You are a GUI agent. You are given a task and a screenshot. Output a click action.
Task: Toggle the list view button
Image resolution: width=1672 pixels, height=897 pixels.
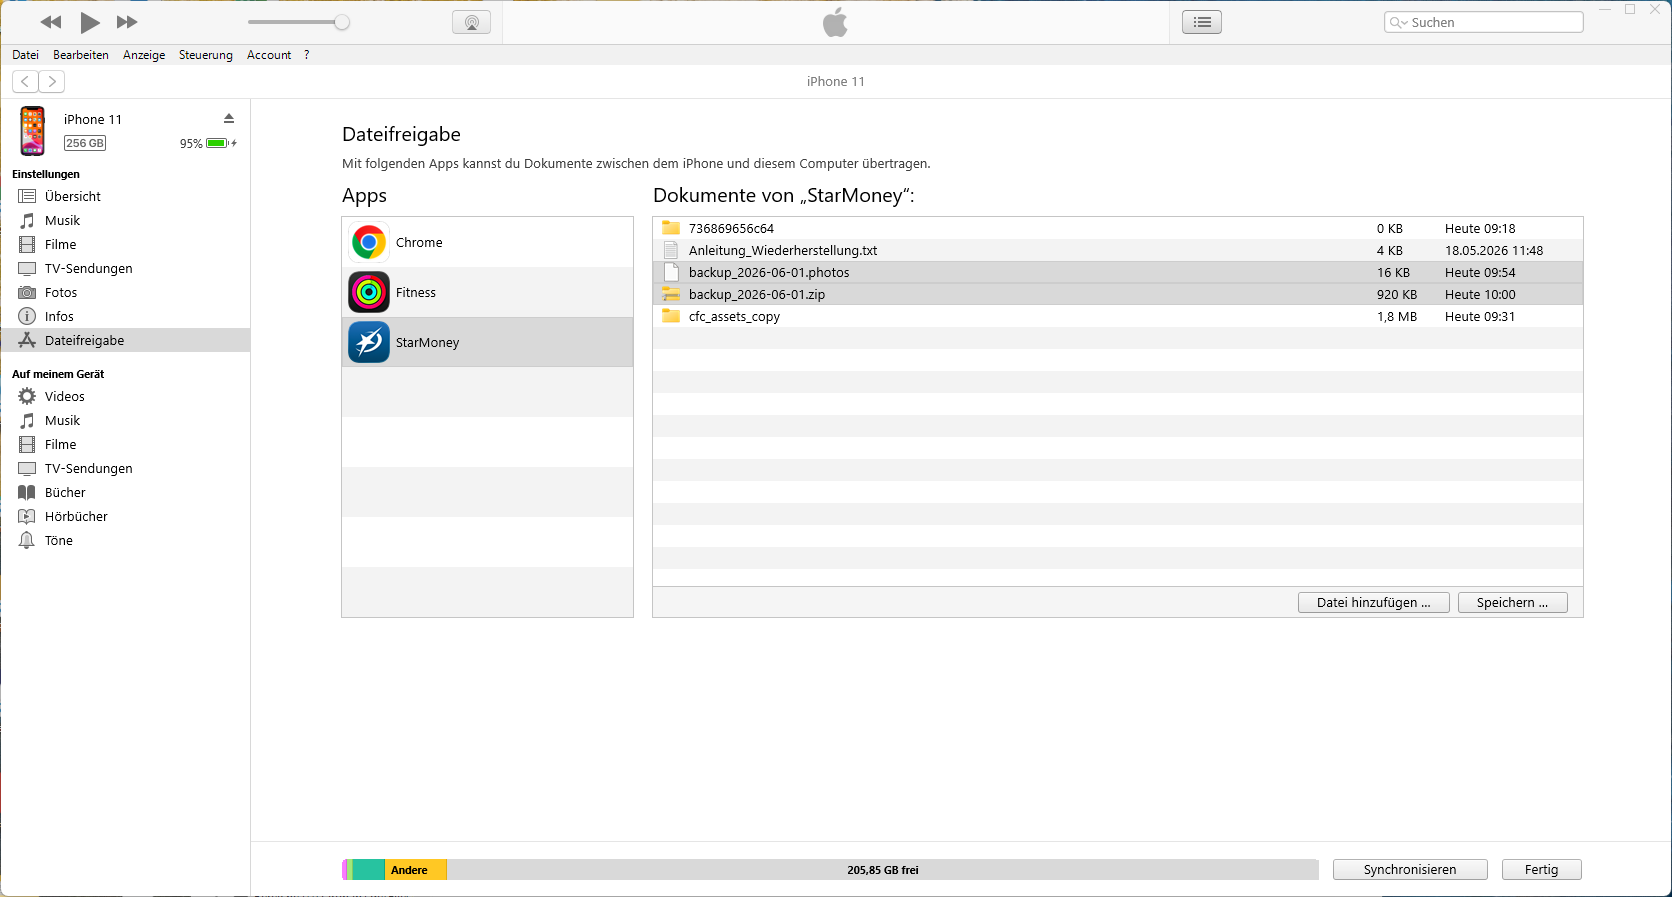tap(1202, 22)
